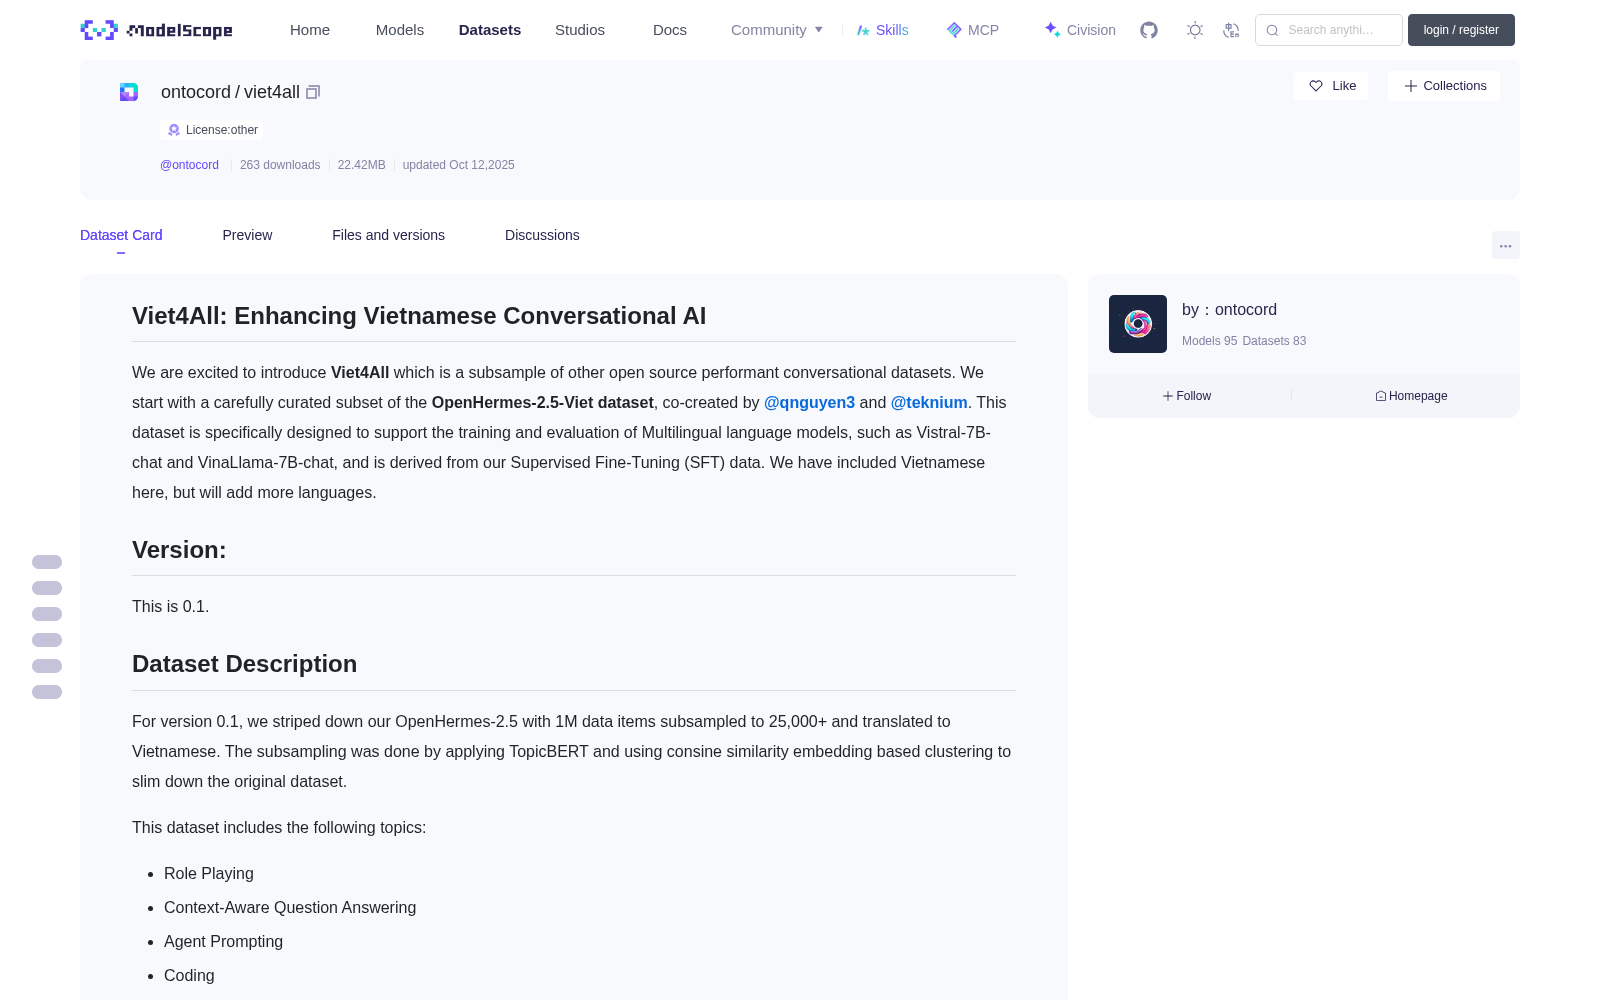The width and height of the screenshot is (1600, 1000).
Task: Switch to the Preview tab
Action: pos(247,235)
